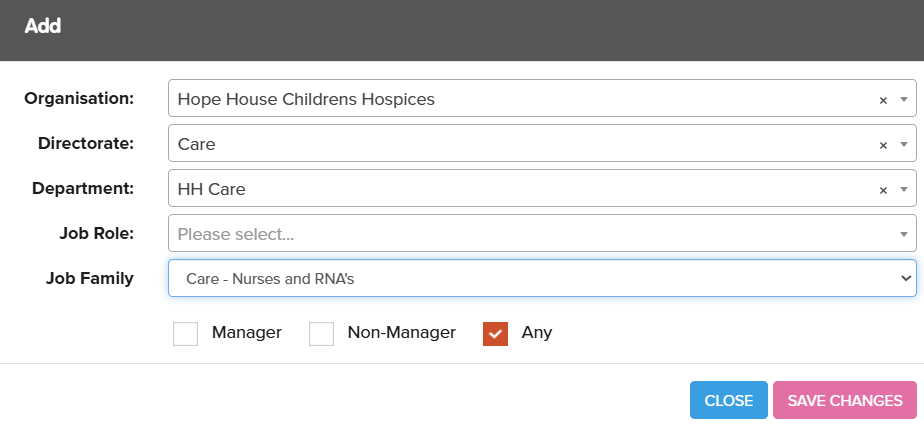Clear the Organisation selection with the x icon
The width and height of the screenshot is (924, 428).
(883, 100)
